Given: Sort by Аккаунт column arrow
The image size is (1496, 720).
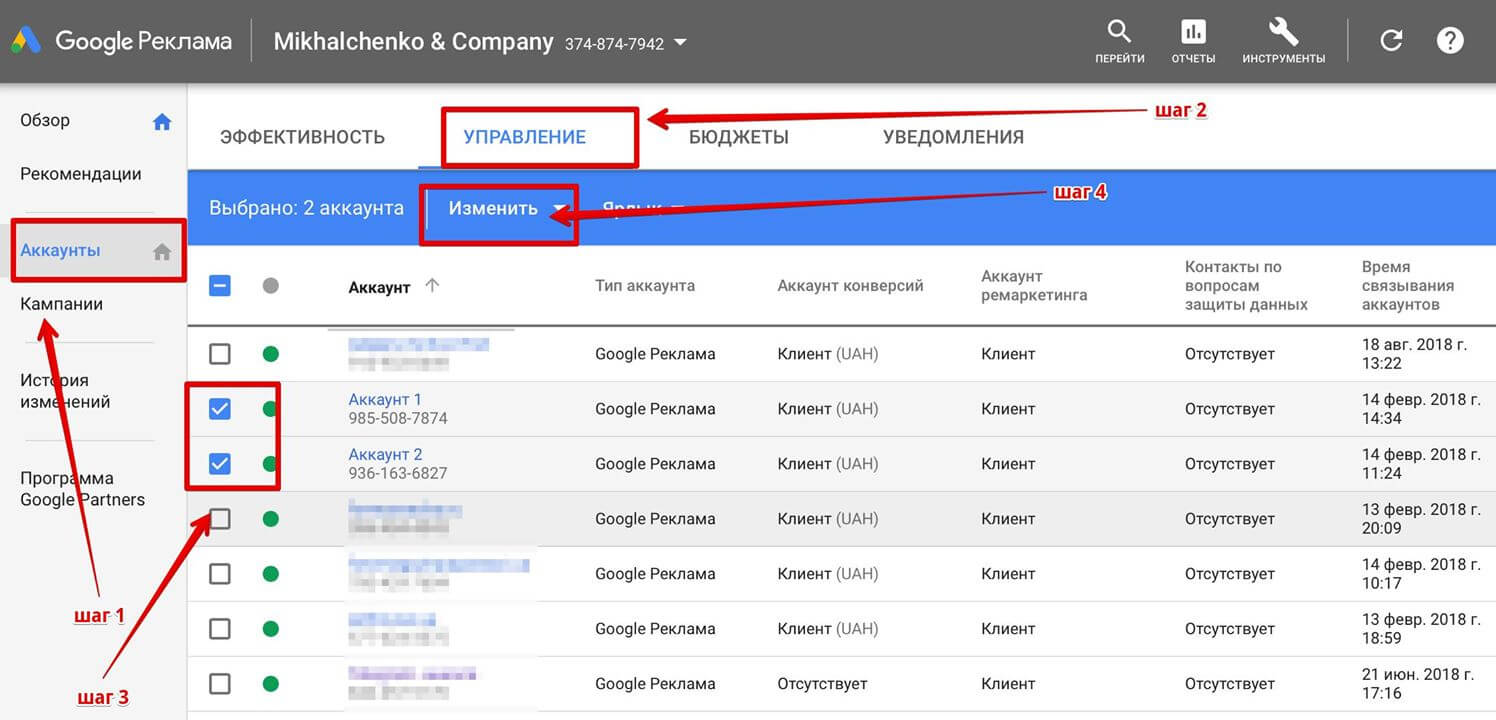Looking at the screenshot, I should pos(432,286).
